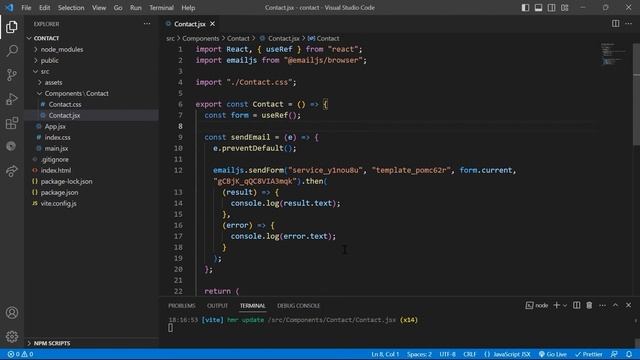Open main.jsx in the explorer
The image size is (640, 360).
coord(91,149)
